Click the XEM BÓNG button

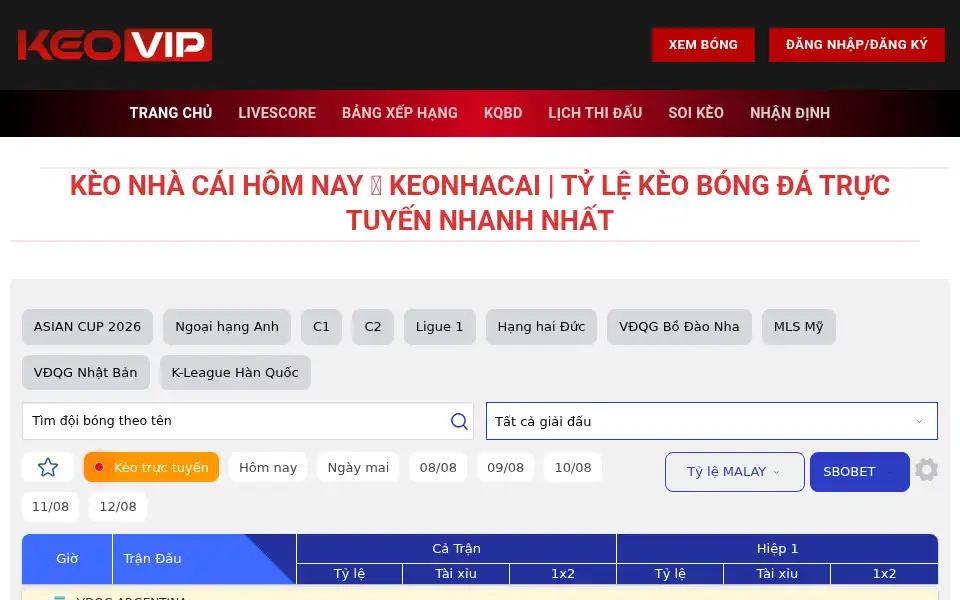click(x=703, y=45)
